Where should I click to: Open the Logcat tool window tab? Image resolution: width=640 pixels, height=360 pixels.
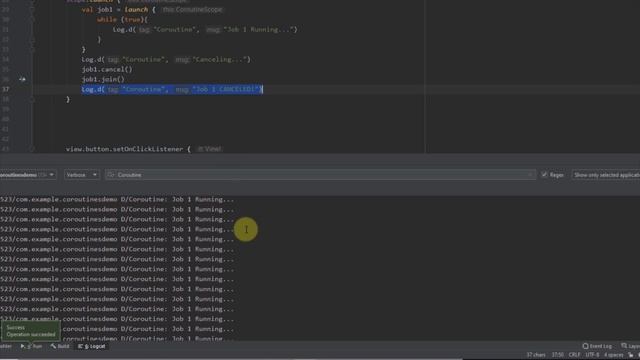click(92, 346)
